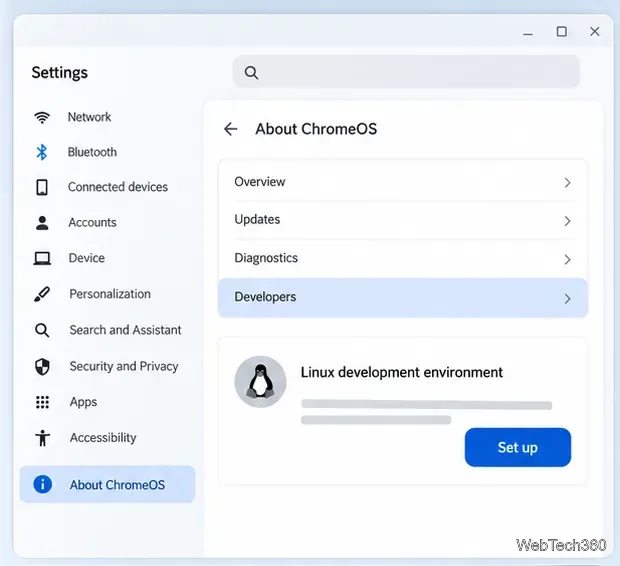Click the Linux penguin icon
The height and width of the screenshot is (566, 620).
tap(260, 382)
